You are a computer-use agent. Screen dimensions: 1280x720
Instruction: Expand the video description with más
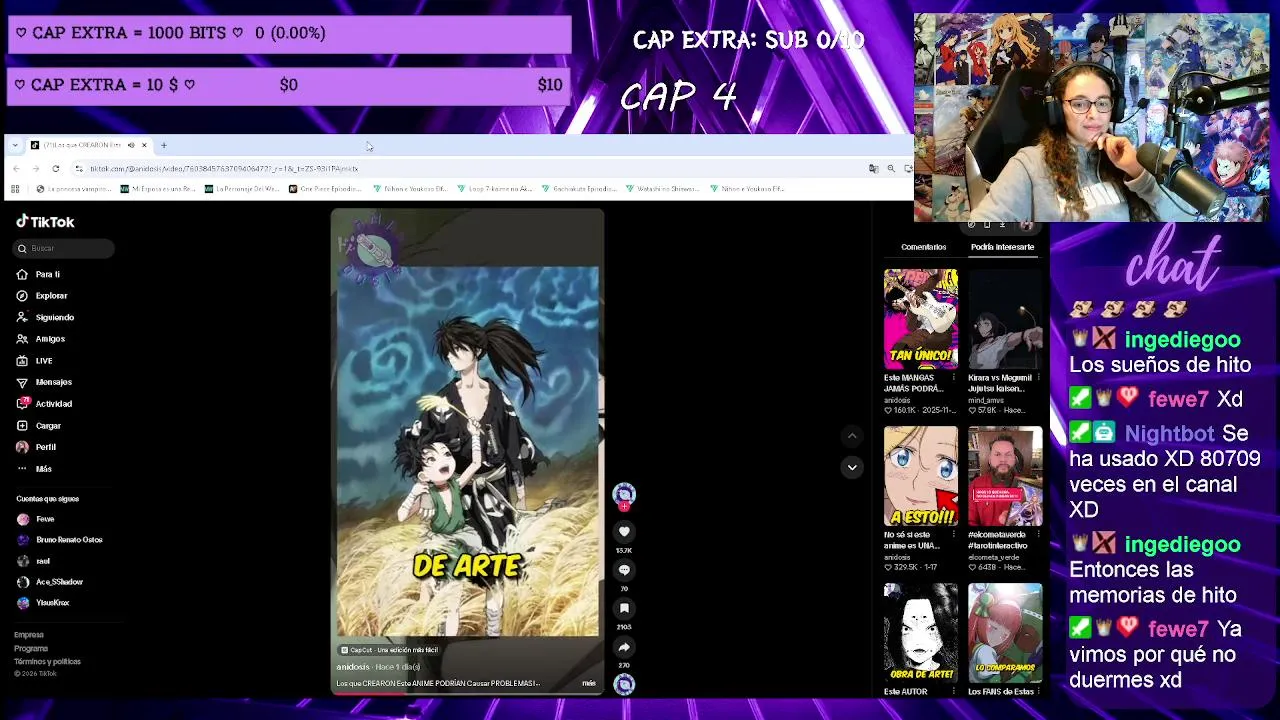(589, 684)
